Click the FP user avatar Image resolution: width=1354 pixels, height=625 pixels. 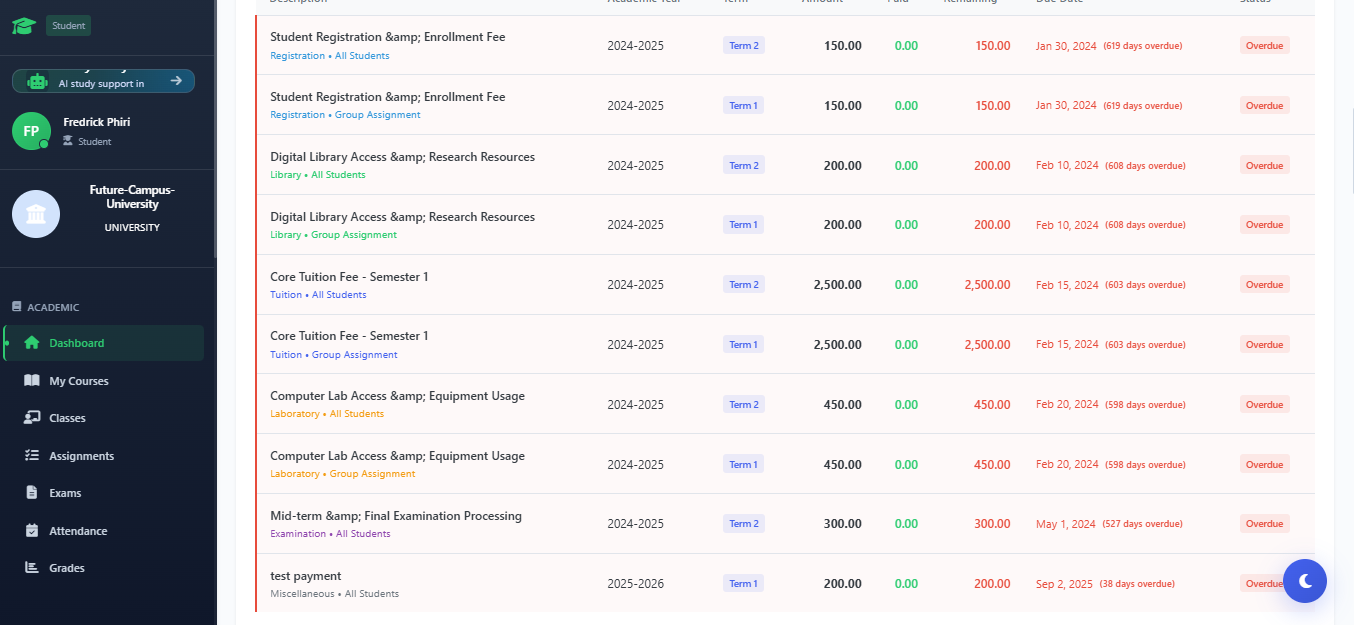[31, 131]
